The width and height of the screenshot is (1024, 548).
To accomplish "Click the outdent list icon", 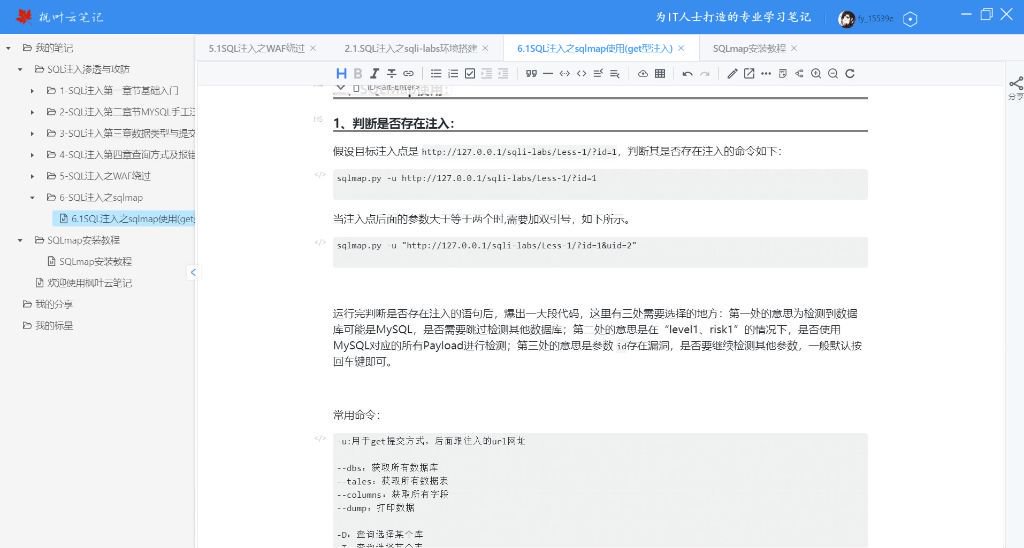I will 487,74.
